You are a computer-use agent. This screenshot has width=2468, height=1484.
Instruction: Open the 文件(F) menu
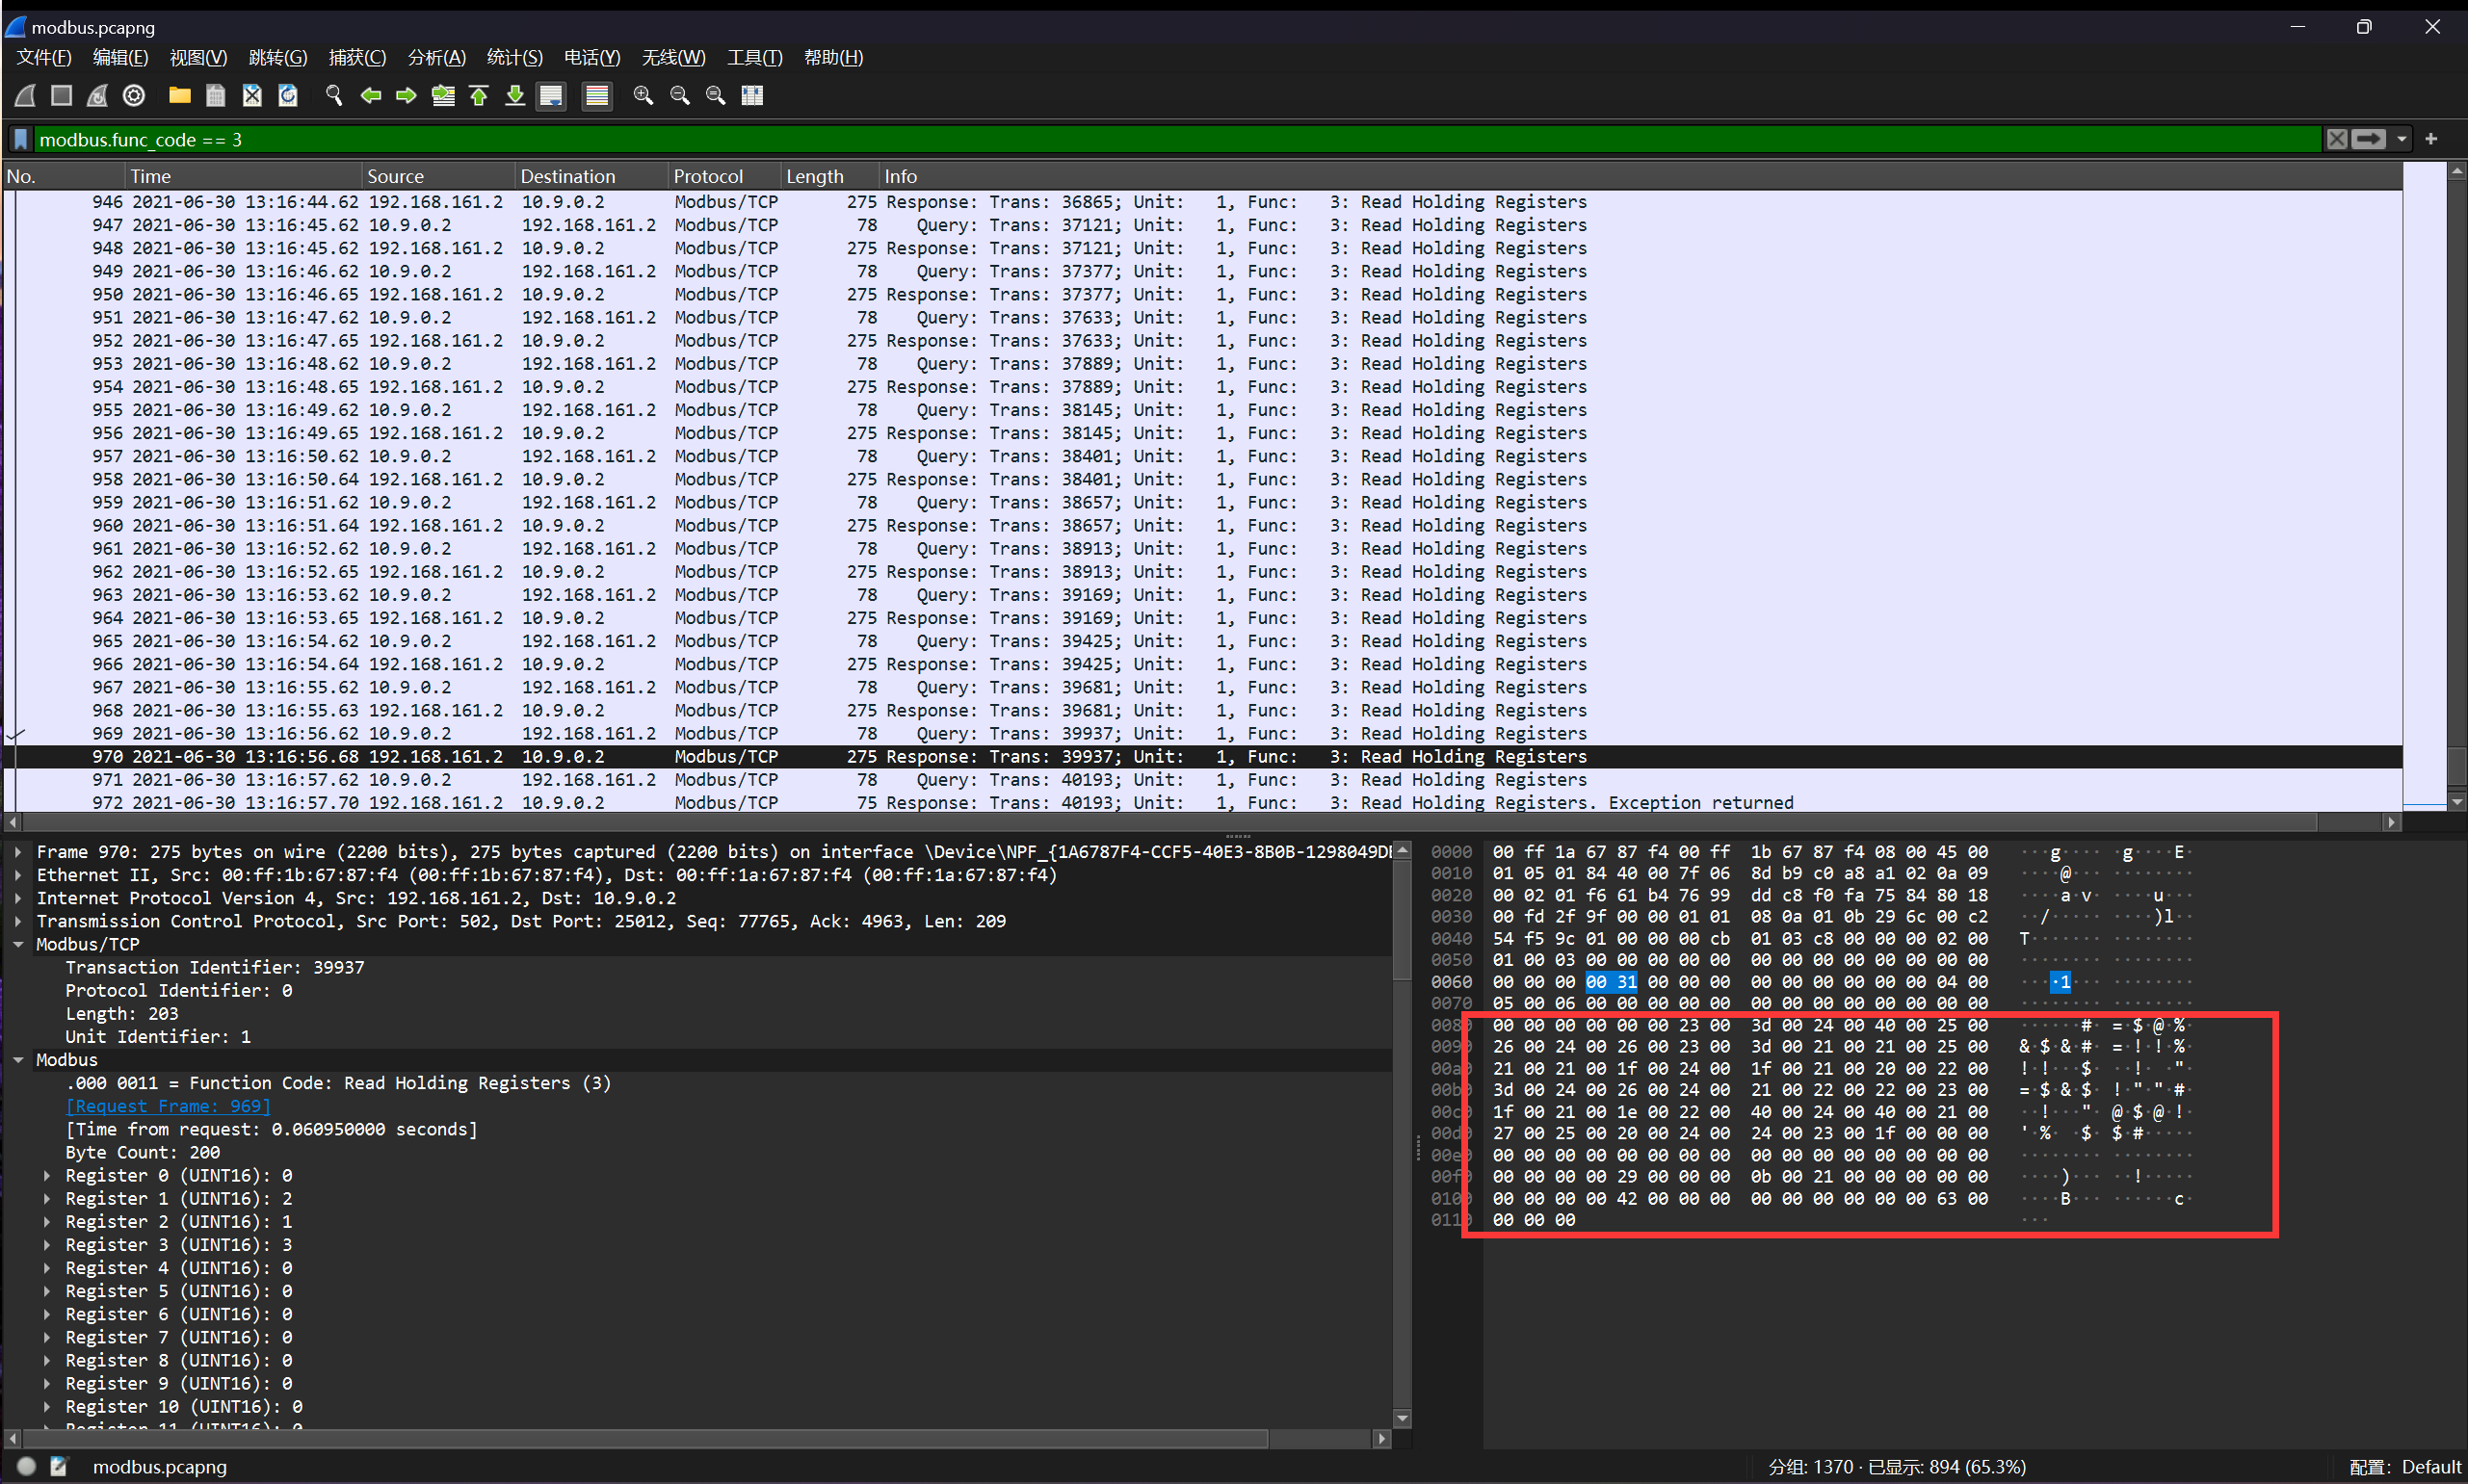click(44, 57)
